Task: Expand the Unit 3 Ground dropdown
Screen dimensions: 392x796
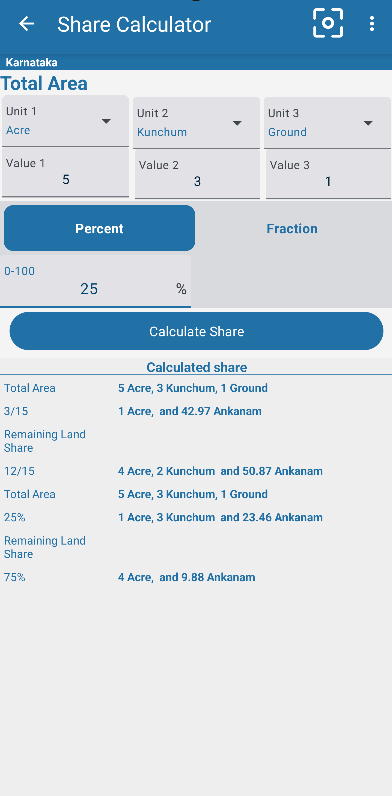Action: [x=328, y=123]
